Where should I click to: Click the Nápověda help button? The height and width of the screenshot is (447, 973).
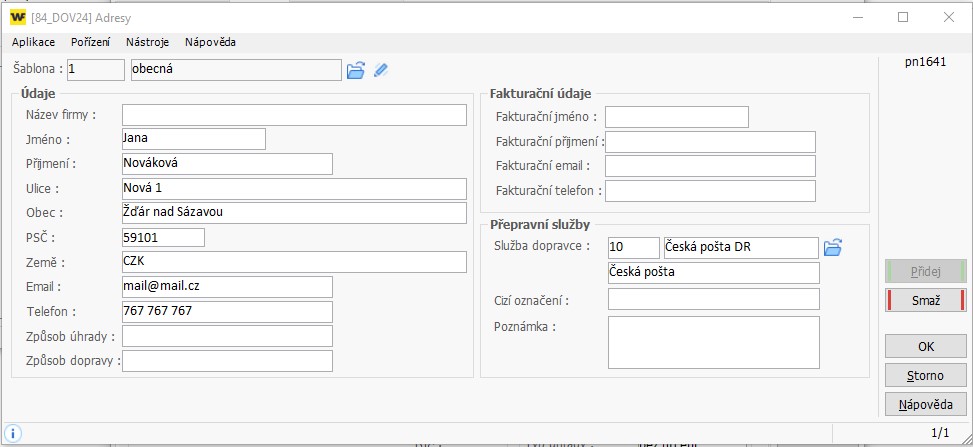(x=926, y=405)
